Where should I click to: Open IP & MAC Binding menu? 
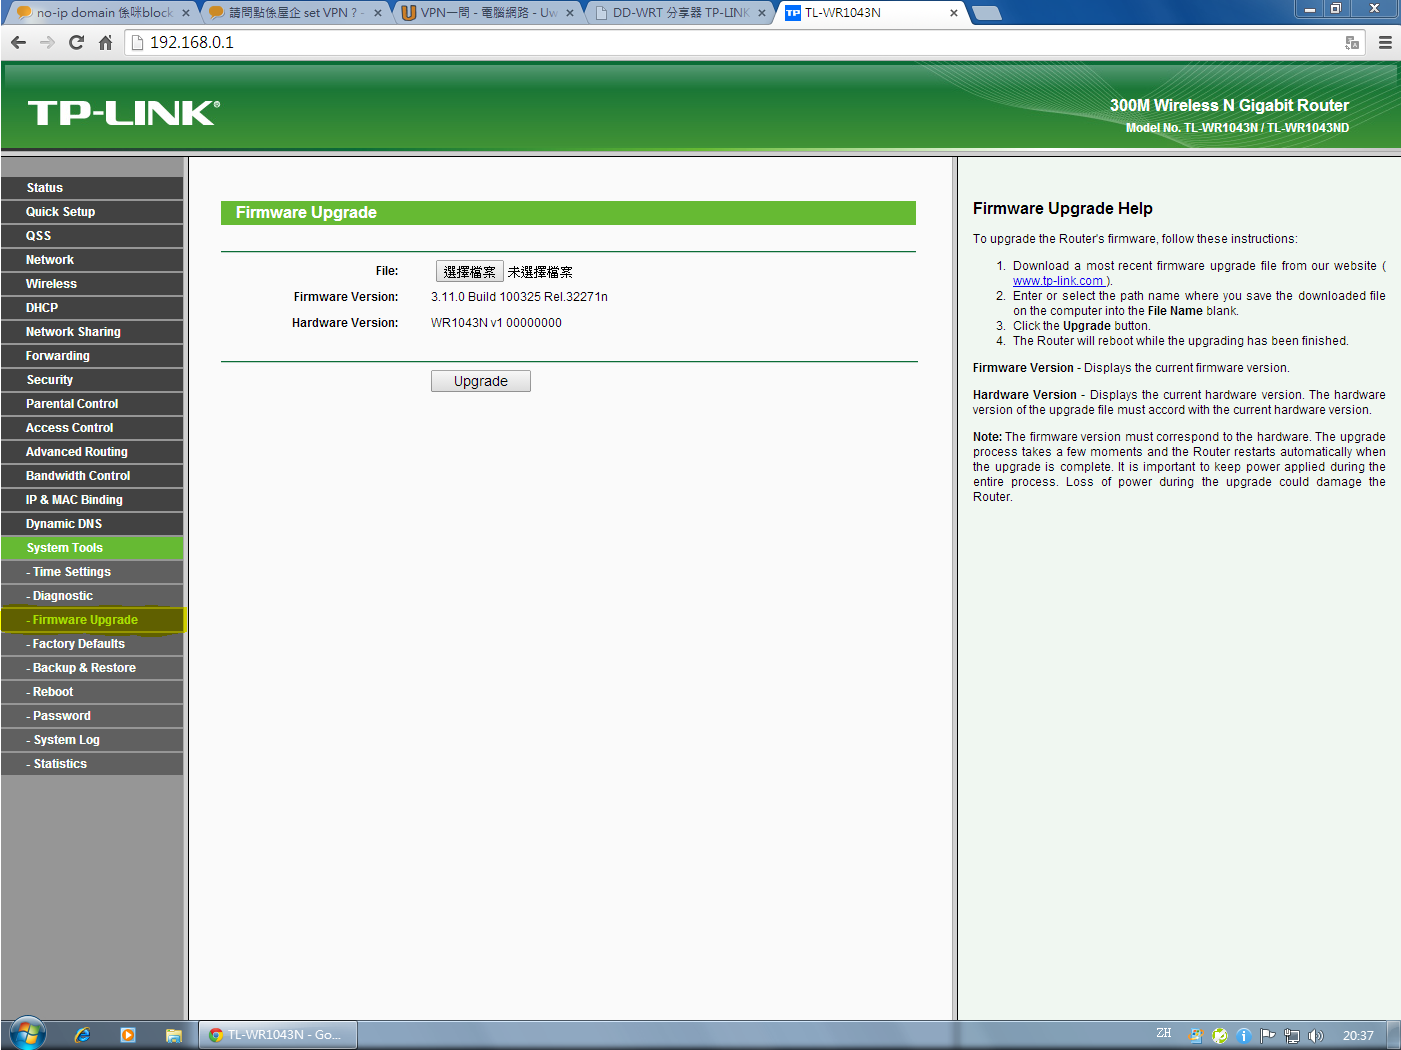[92, 500]
